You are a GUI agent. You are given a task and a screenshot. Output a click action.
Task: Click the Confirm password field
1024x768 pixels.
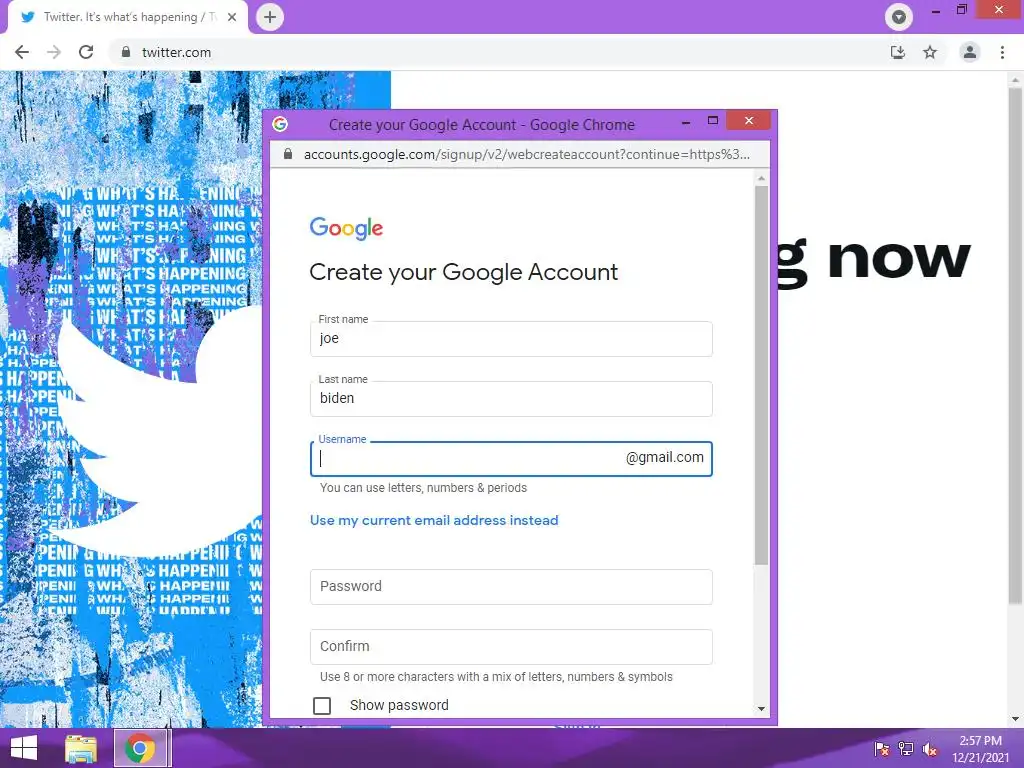(511, 647)
